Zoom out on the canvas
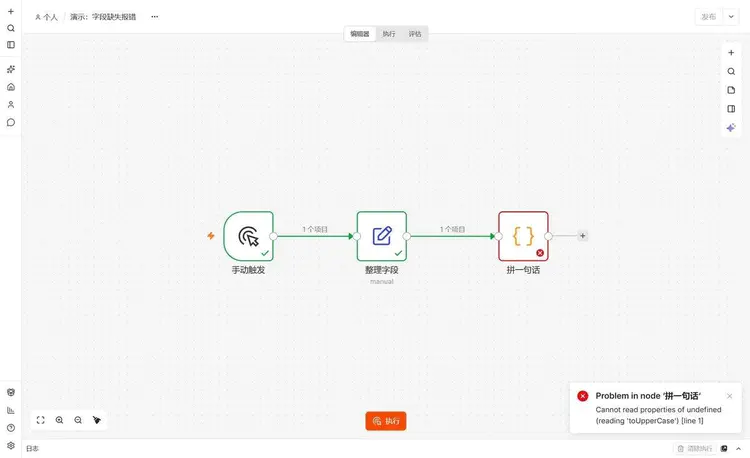 pyautogui.click(x=78, y=420)
